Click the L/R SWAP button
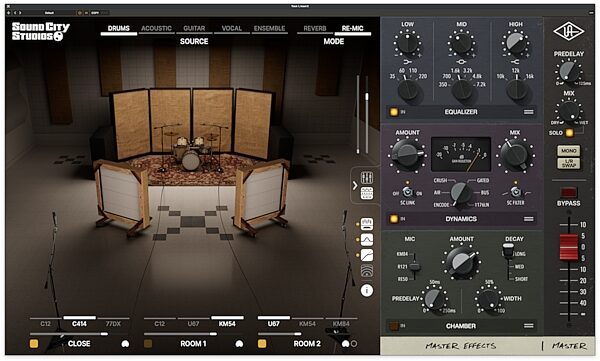The height and width of the screenshot is (361, 600). pos(569,163)
